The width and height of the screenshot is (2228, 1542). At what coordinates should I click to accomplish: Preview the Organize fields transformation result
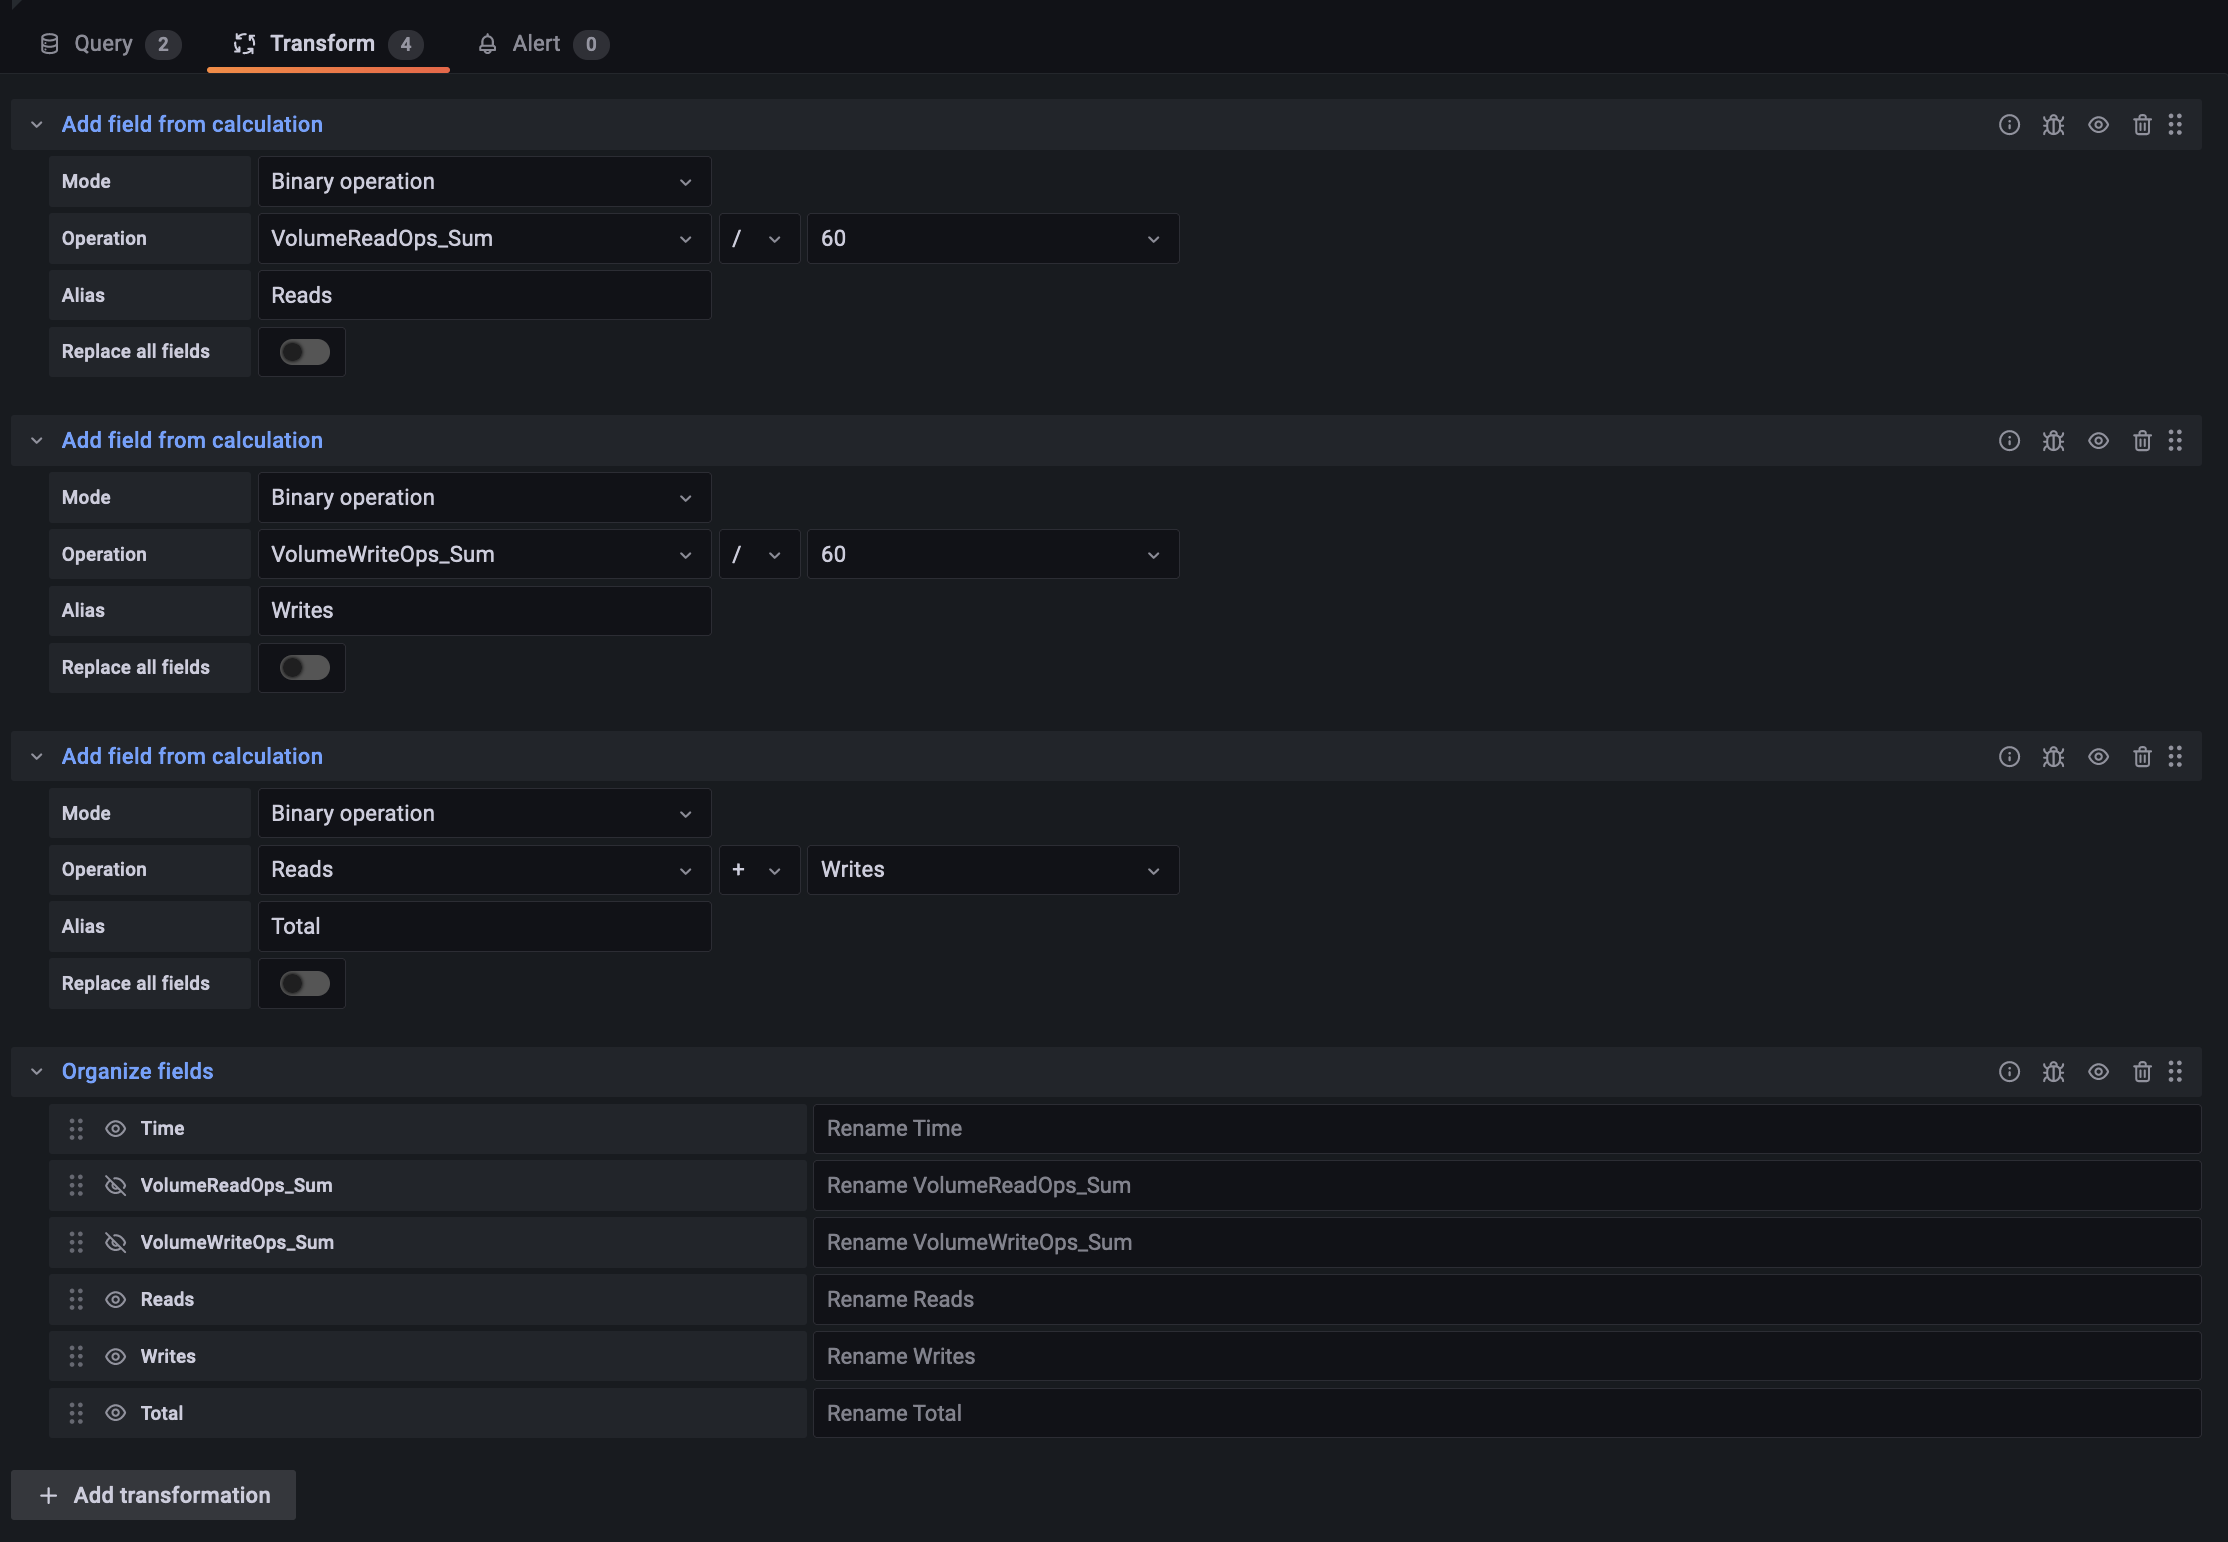(2098, 1071)
